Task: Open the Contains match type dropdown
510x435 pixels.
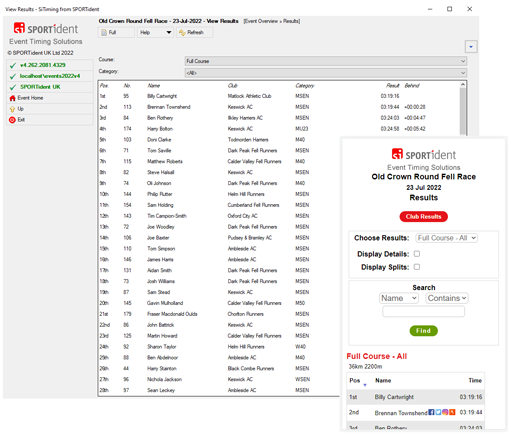Action: tap(447, 298)
